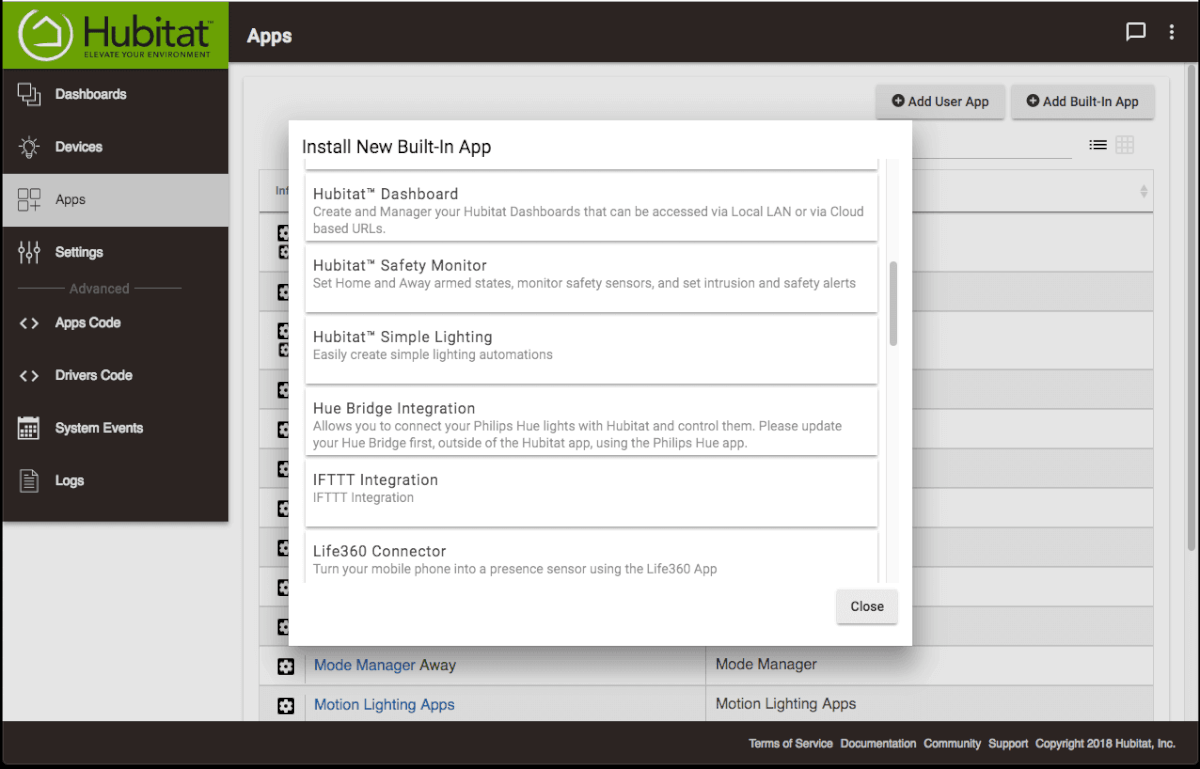The height and width of the screenshot is (769, 1200).
Task: Click the gear icon for Motion Lighting Apps
Action: click(286, 706)
